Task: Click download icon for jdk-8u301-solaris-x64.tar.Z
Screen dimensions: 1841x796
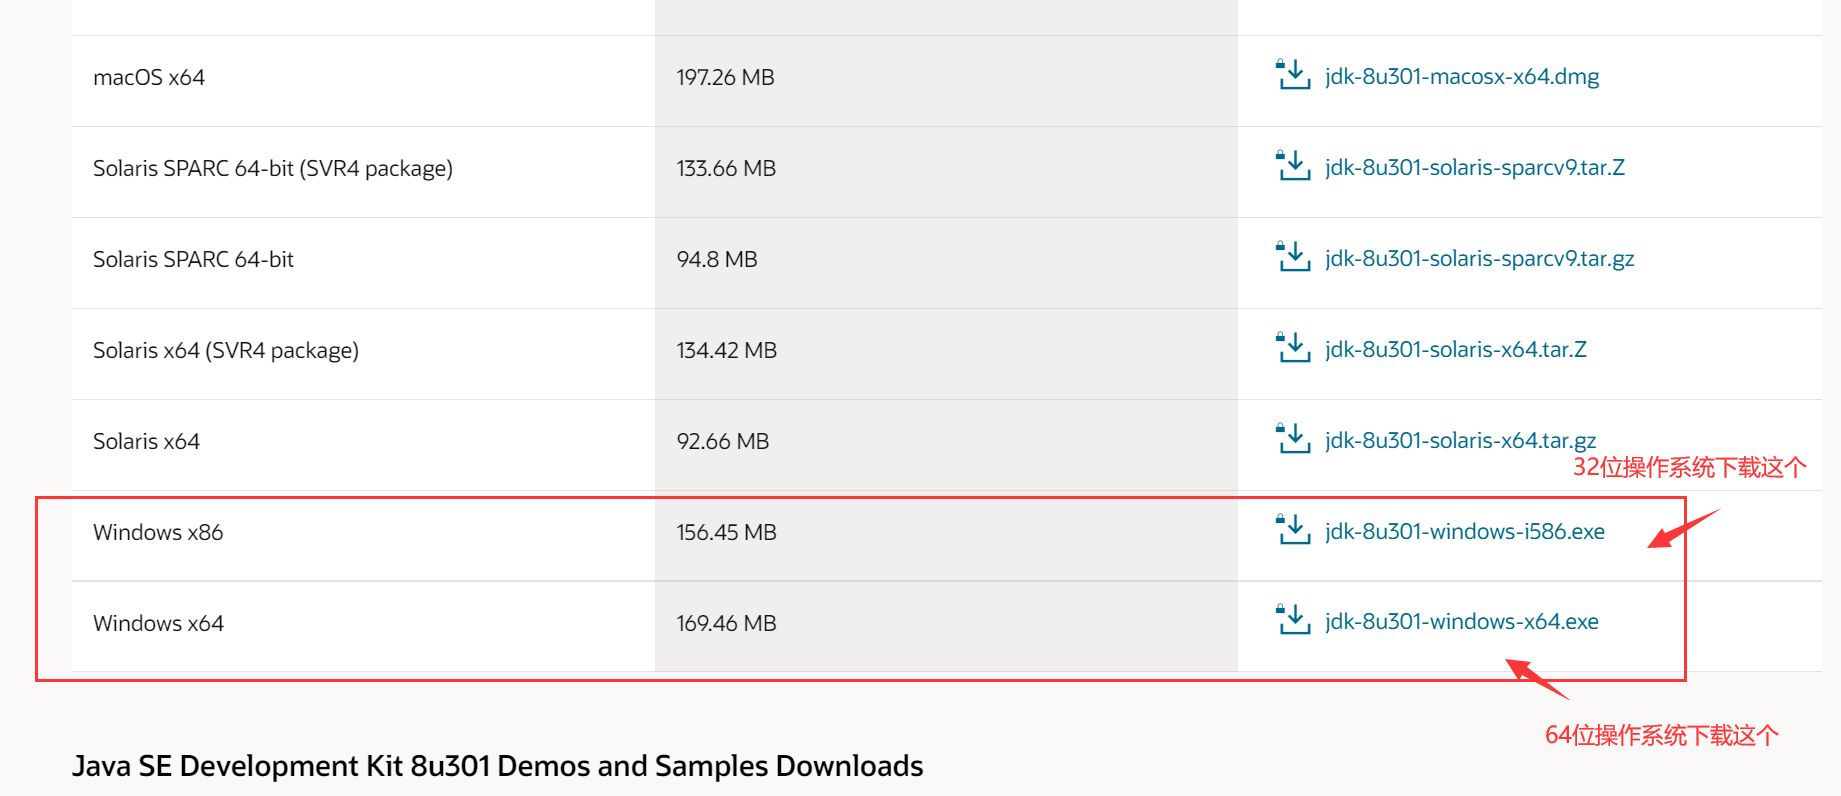Action: pos(1293,348)
